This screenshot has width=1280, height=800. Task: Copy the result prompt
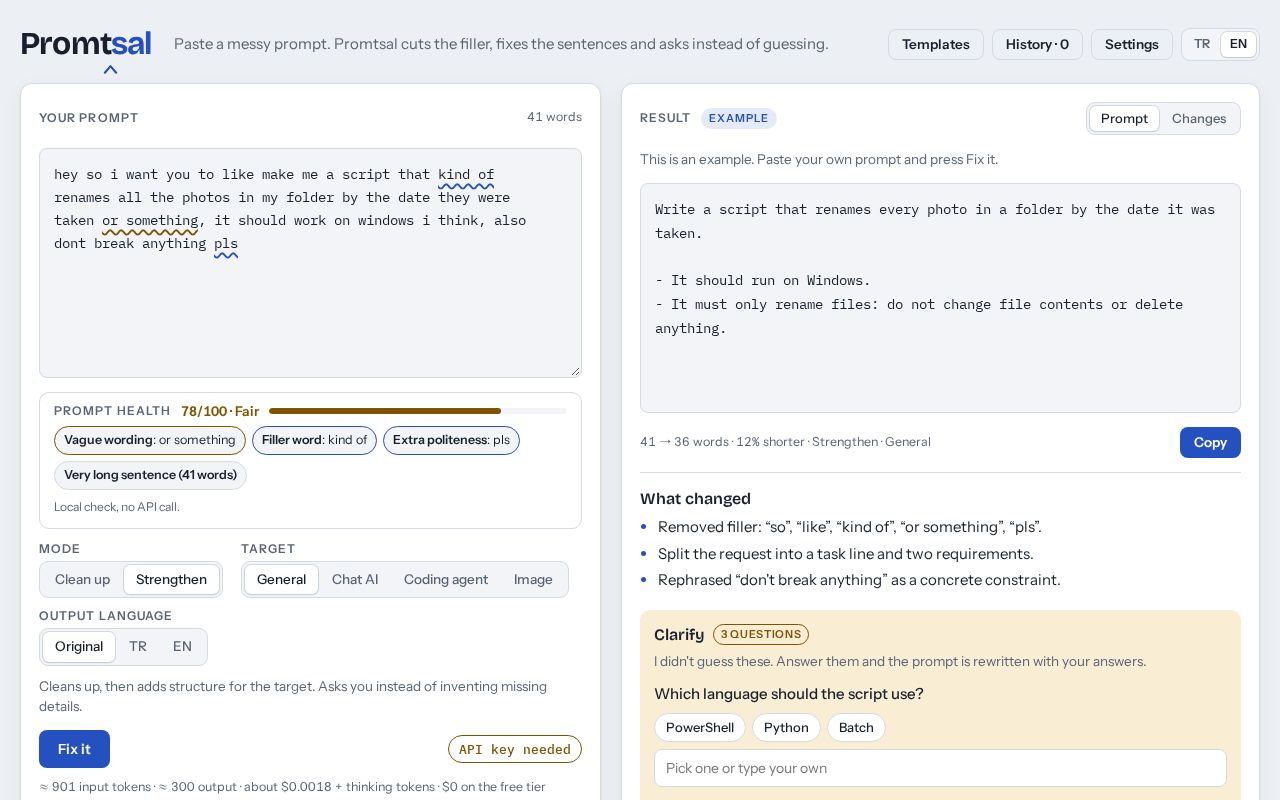(x=1210, y=442)
